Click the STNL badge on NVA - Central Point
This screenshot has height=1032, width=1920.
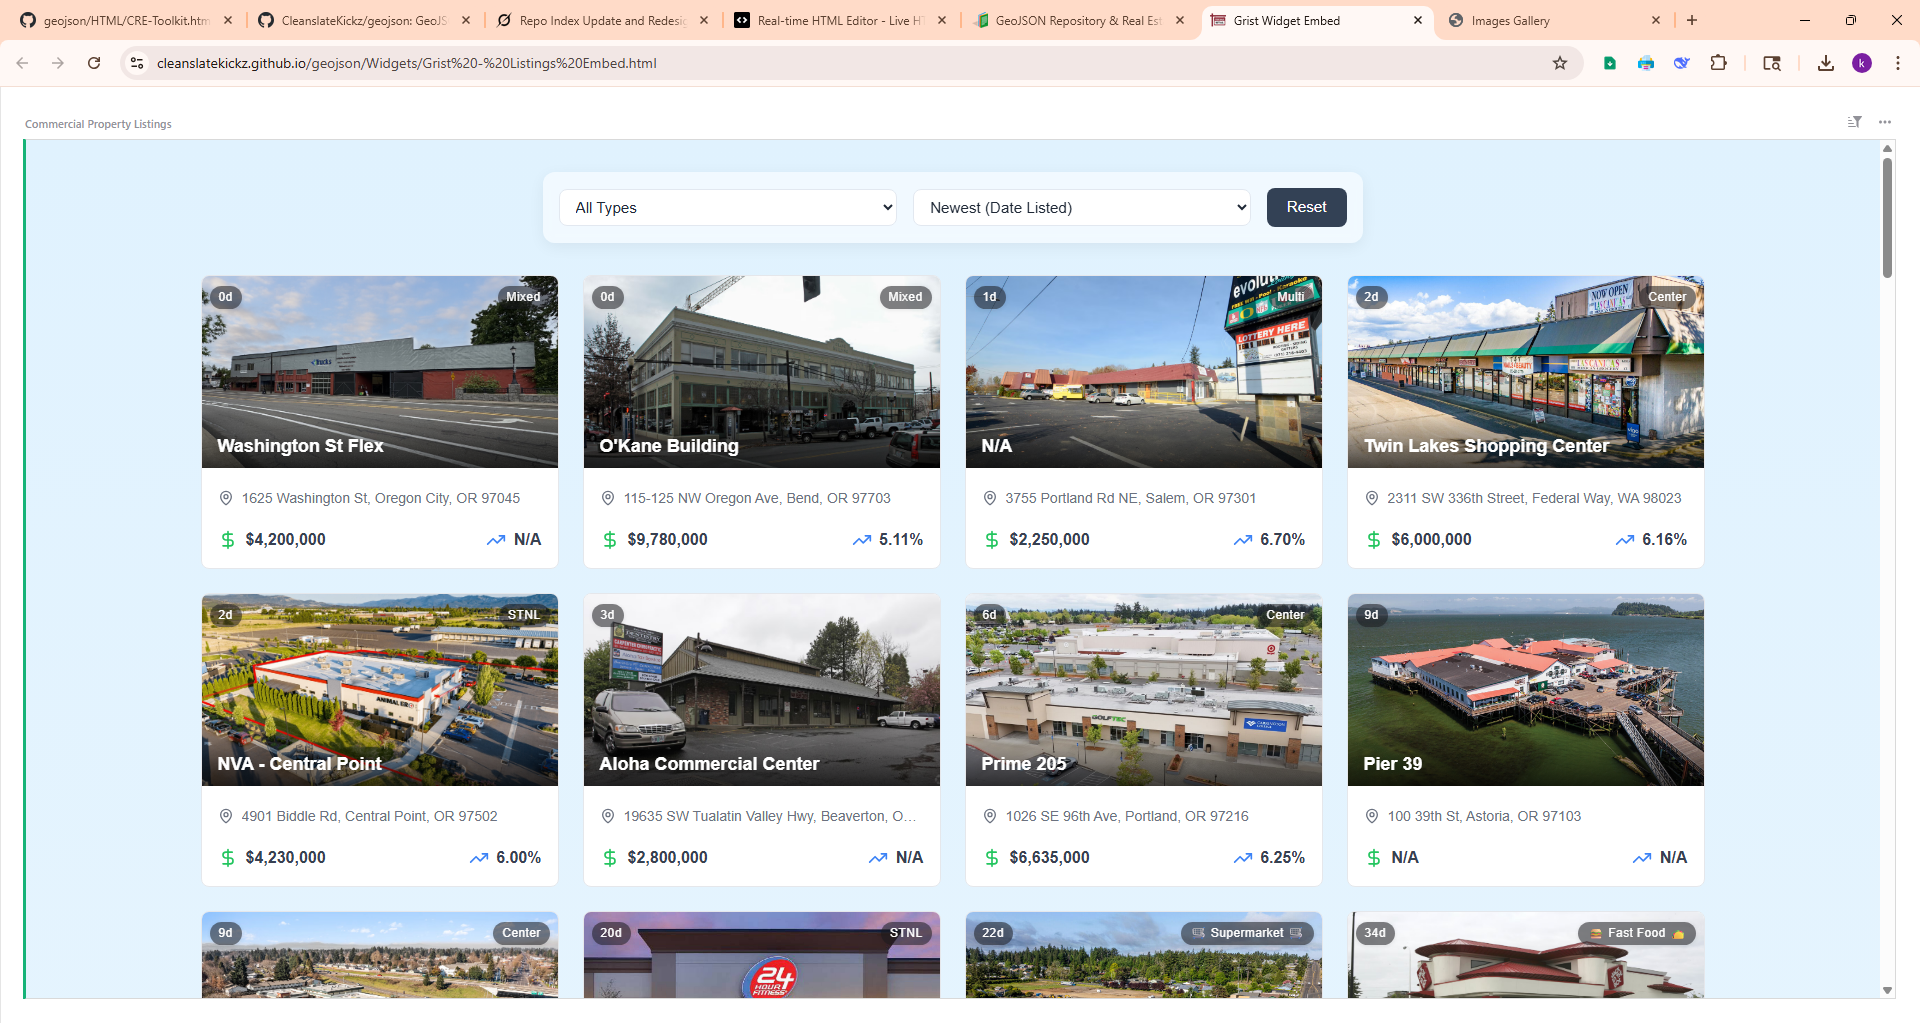(x=523, y=615)
